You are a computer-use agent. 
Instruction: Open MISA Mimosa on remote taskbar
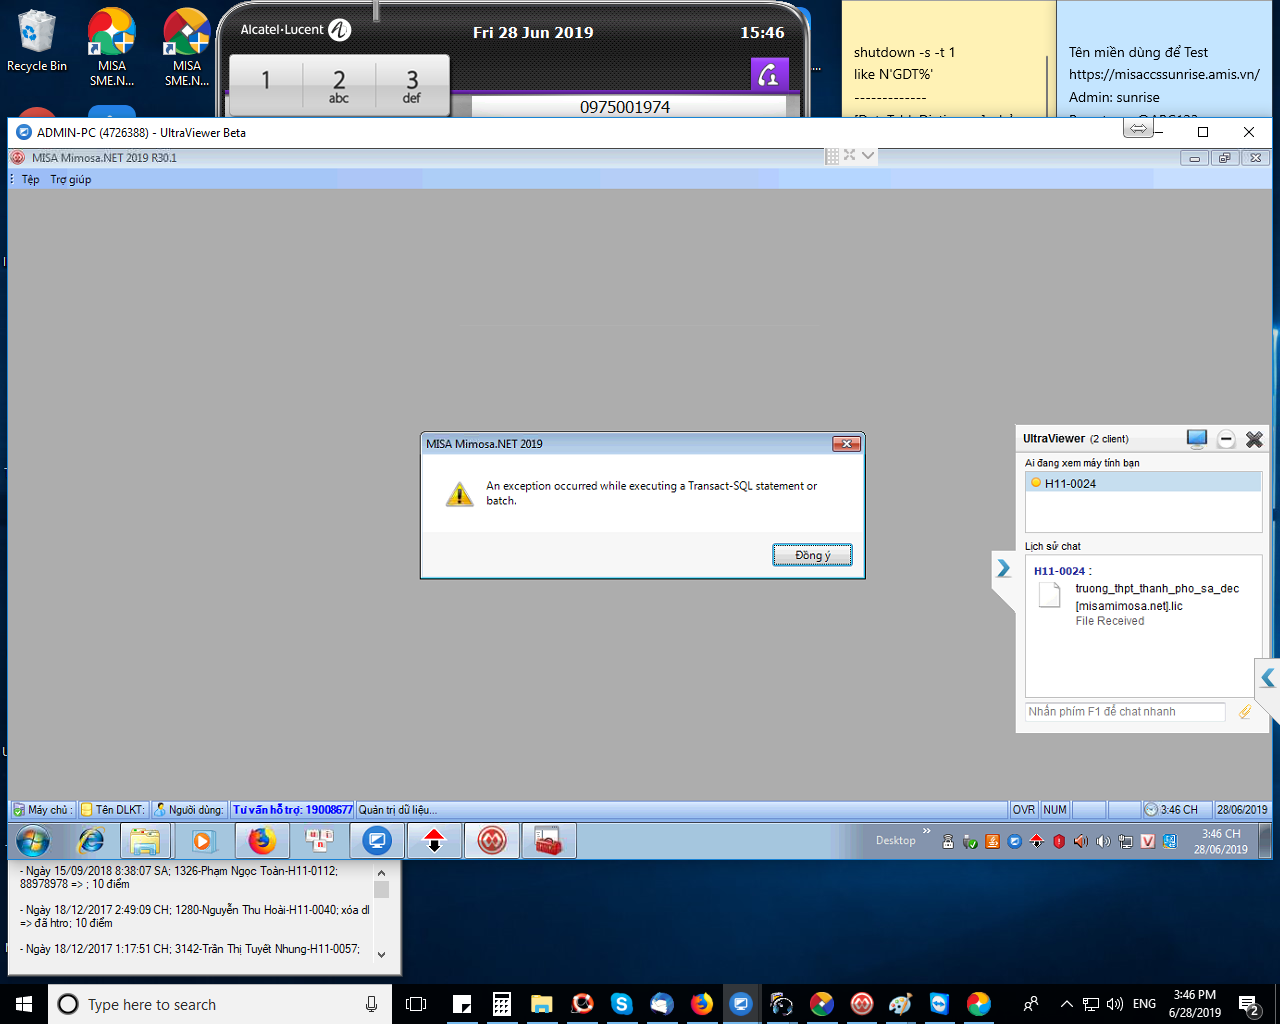tap(491, 841)
